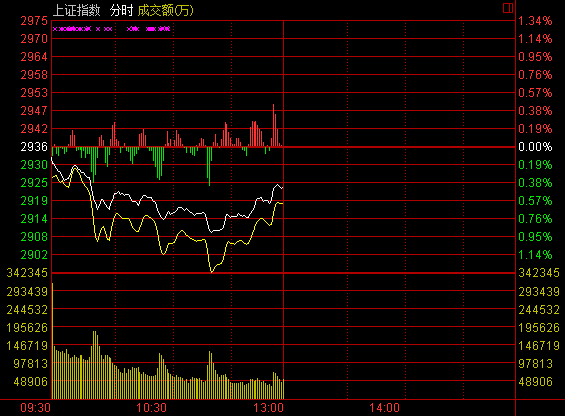Click the white index line's latest endpoint
Image resolution: width=565 pixels, height=416 pixels.
click(x=282, y=188)
